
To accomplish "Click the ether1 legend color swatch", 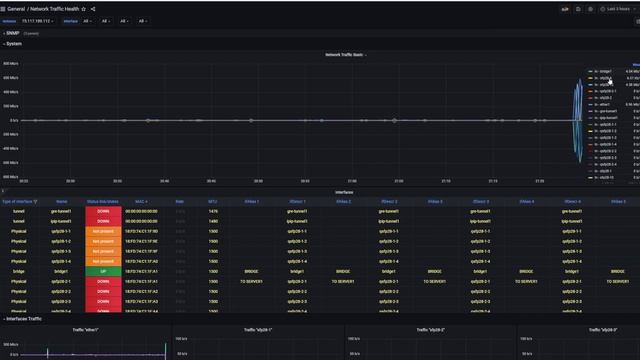I will 590,104.
